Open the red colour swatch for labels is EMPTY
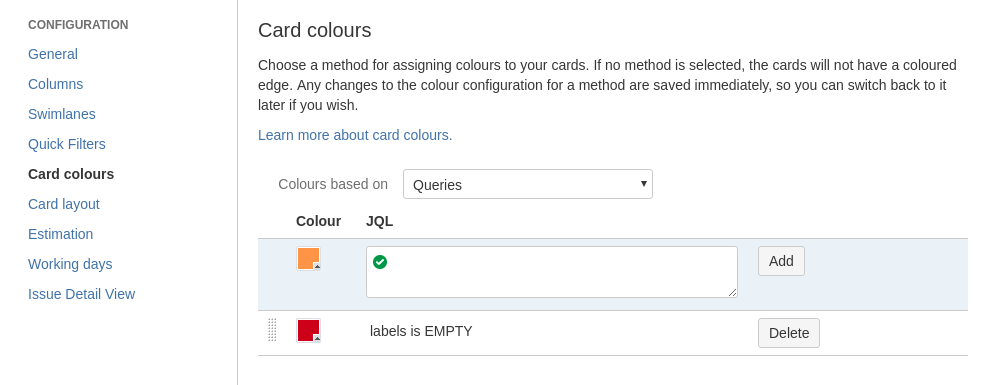The image size is (985, 385). tap(308, 330)
